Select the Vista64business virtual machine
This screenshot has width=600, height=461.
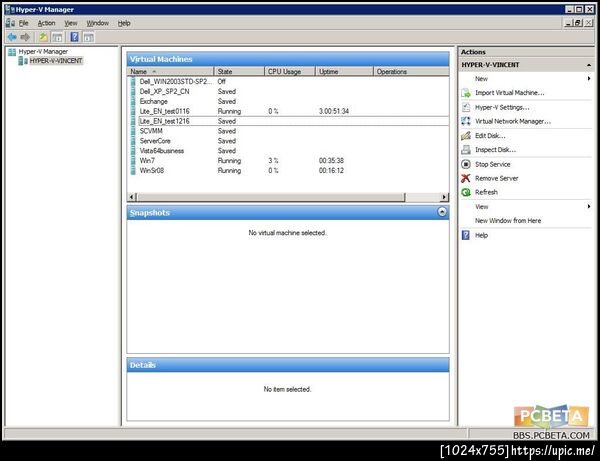[161, 151]
